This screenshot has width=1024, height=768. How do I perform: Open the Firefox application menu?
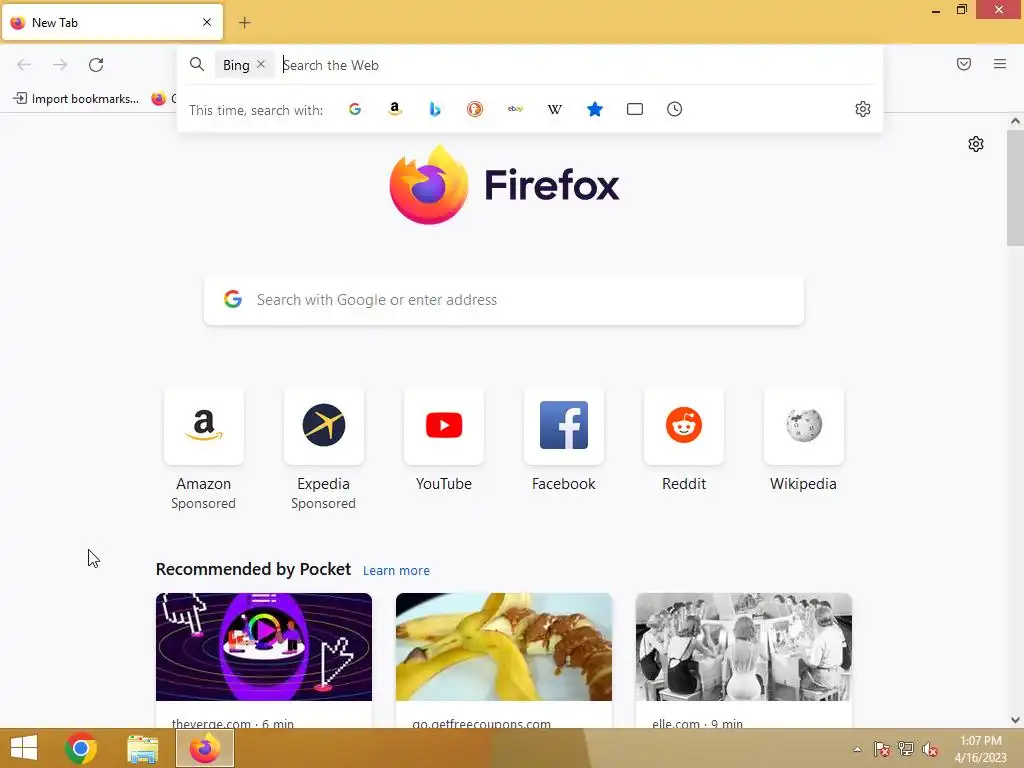tap(999, 64)
